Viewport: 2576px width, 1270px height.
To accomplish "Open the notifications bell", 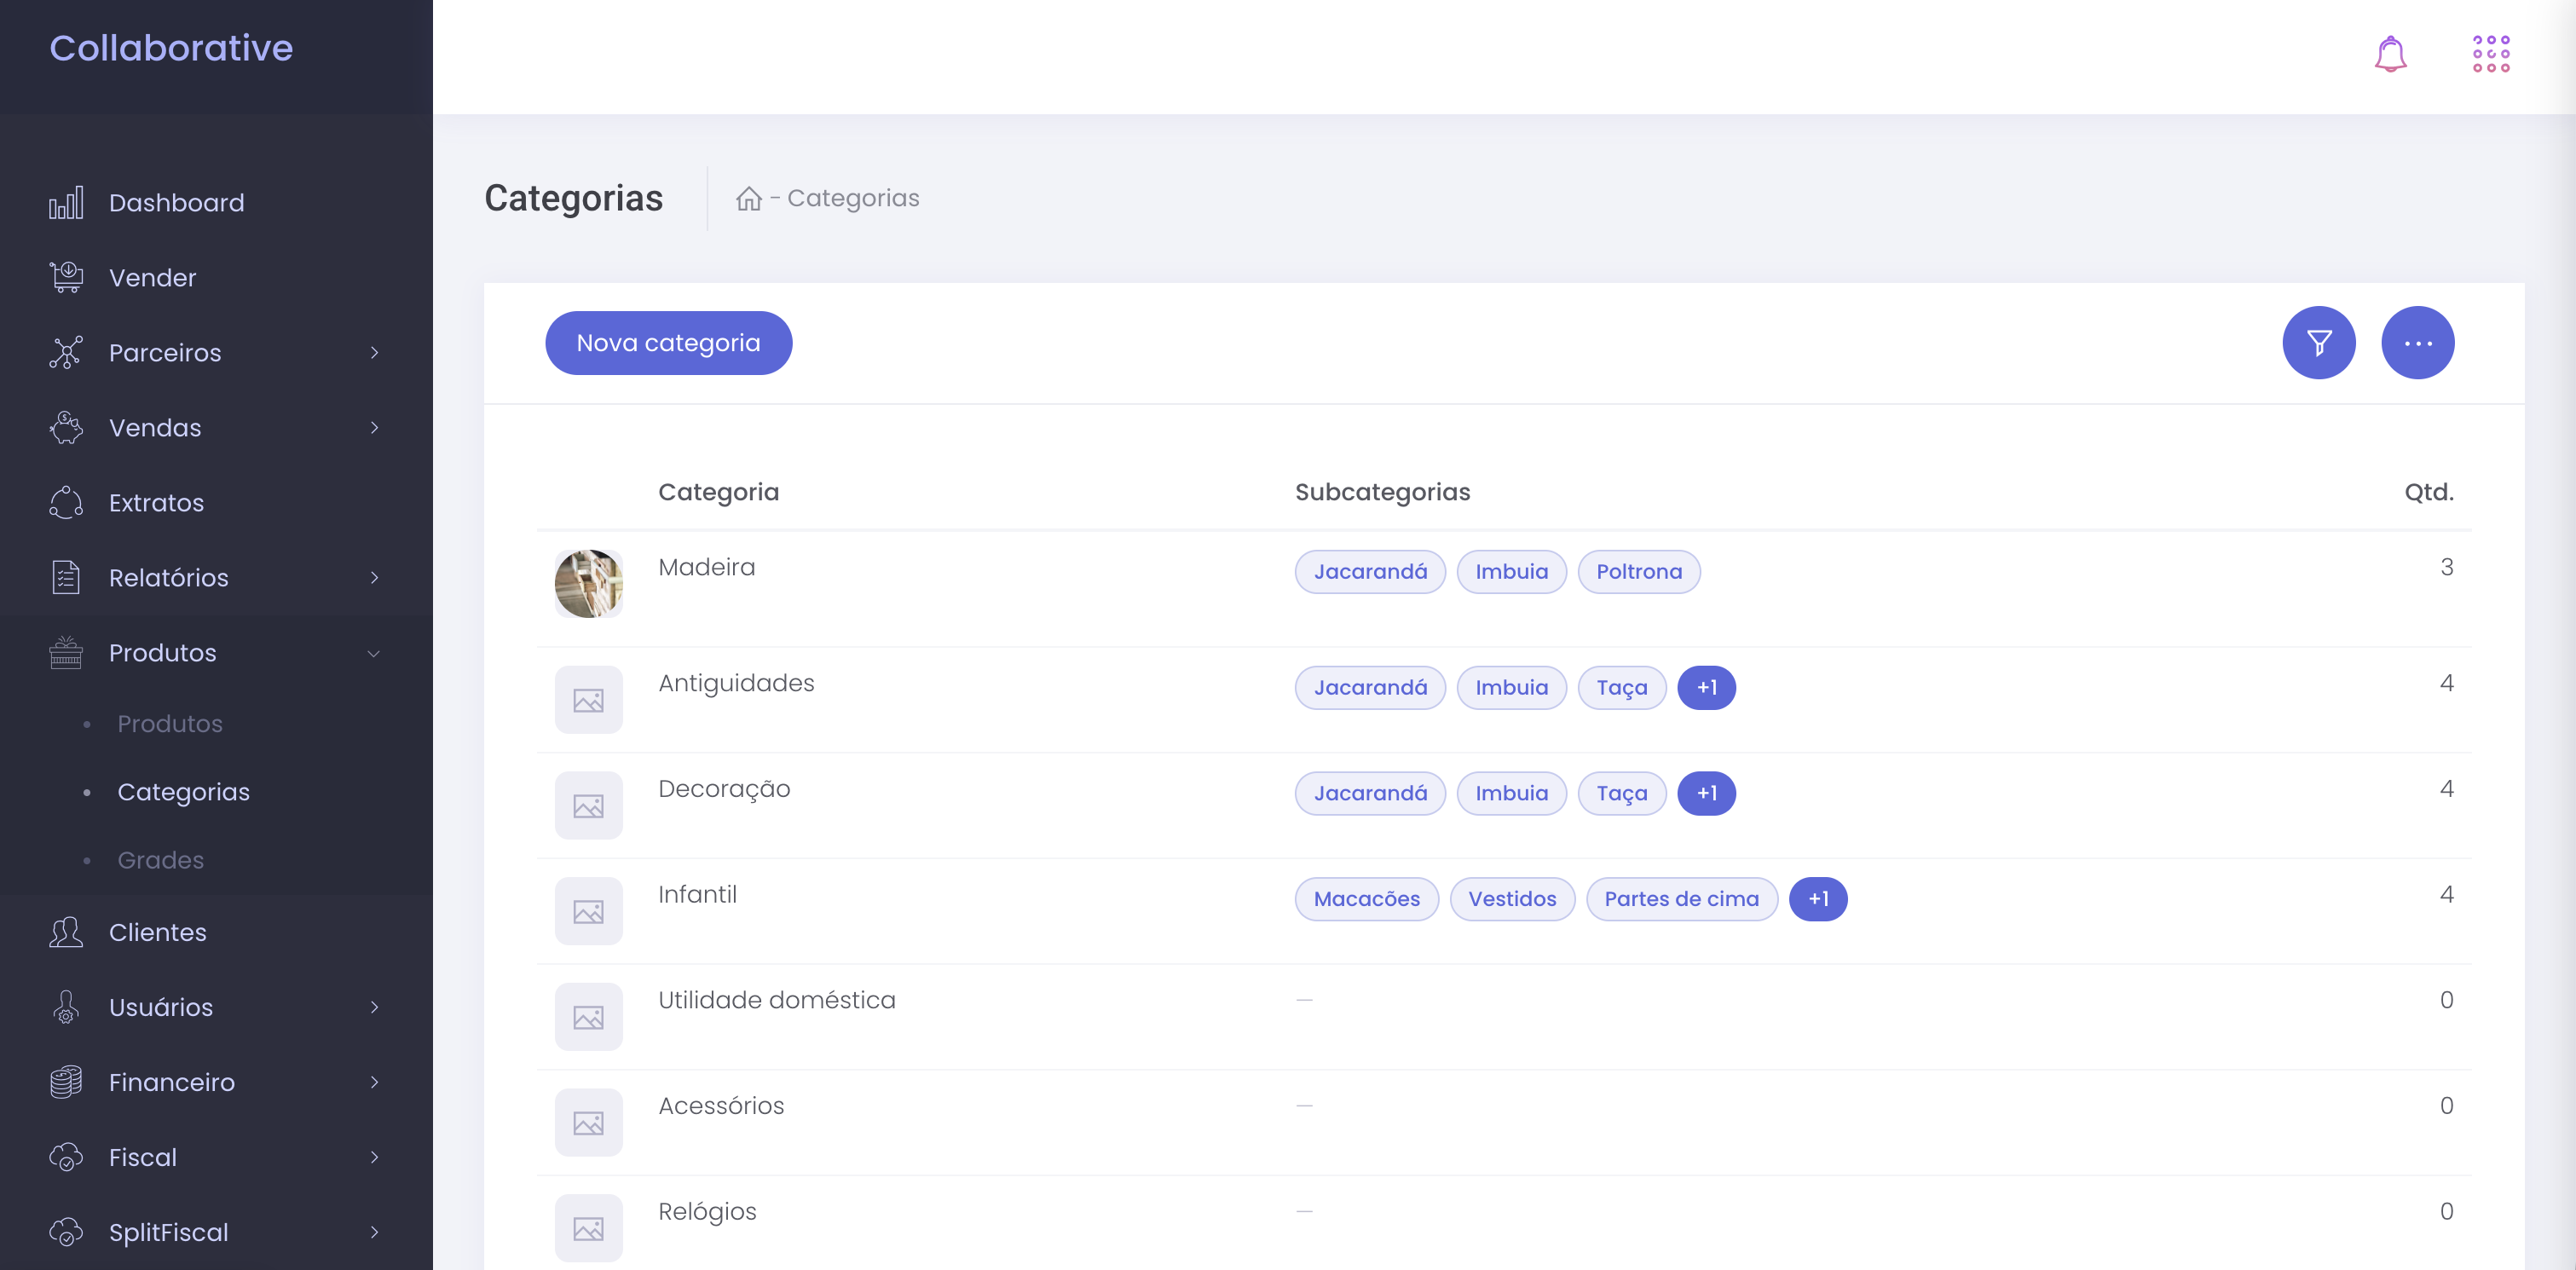I will [2390, 54].
